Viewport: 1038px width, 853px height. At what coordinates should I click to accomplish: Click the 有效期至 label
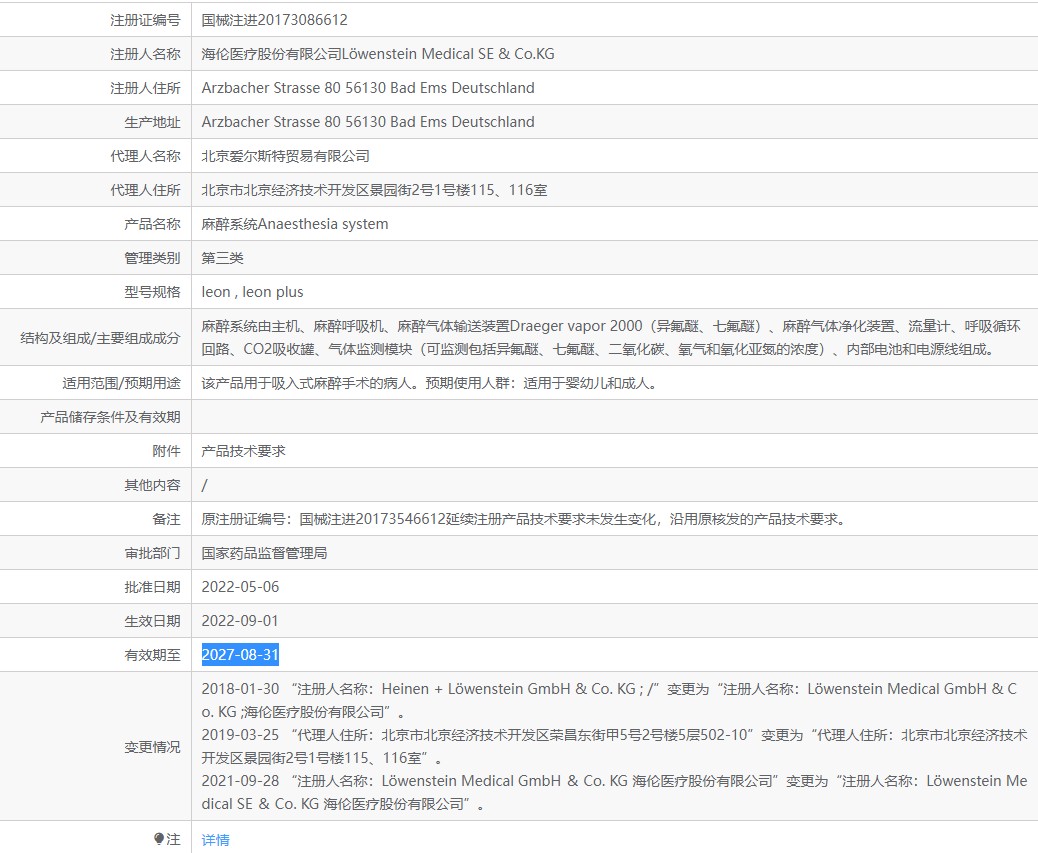[152, 655]
